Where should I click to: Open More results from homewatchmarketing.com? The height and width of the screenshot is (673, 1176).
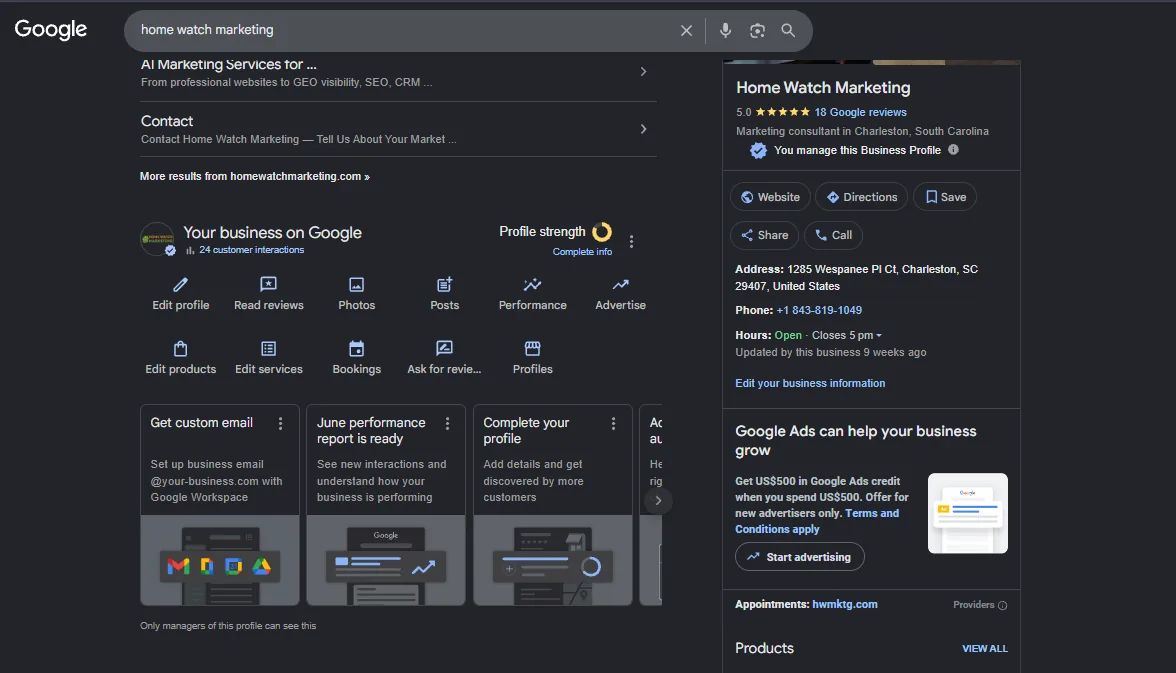click(255, 176)
